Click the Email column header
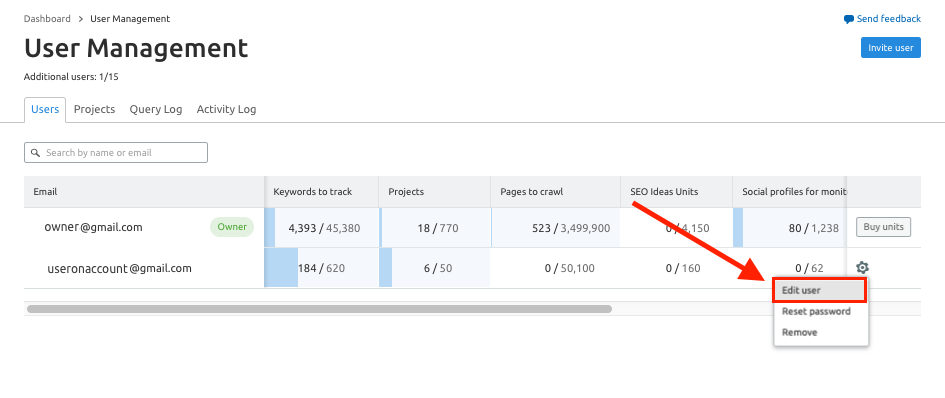Screen dimensions: 945x398 click(x=144, y=192)
